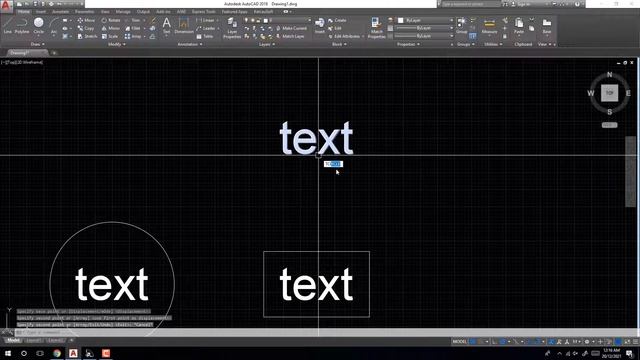The height and width of the screenshot is (360, 640).
Task: Click the Mirror tool
Action: click(111, 28)
